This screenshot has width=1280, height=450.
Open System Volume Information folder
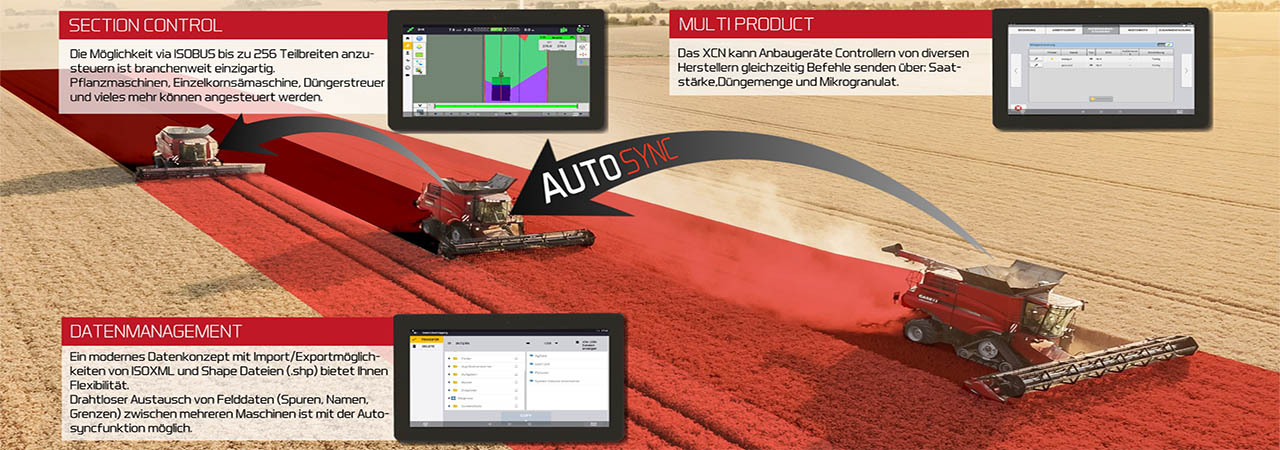(555, 381)
